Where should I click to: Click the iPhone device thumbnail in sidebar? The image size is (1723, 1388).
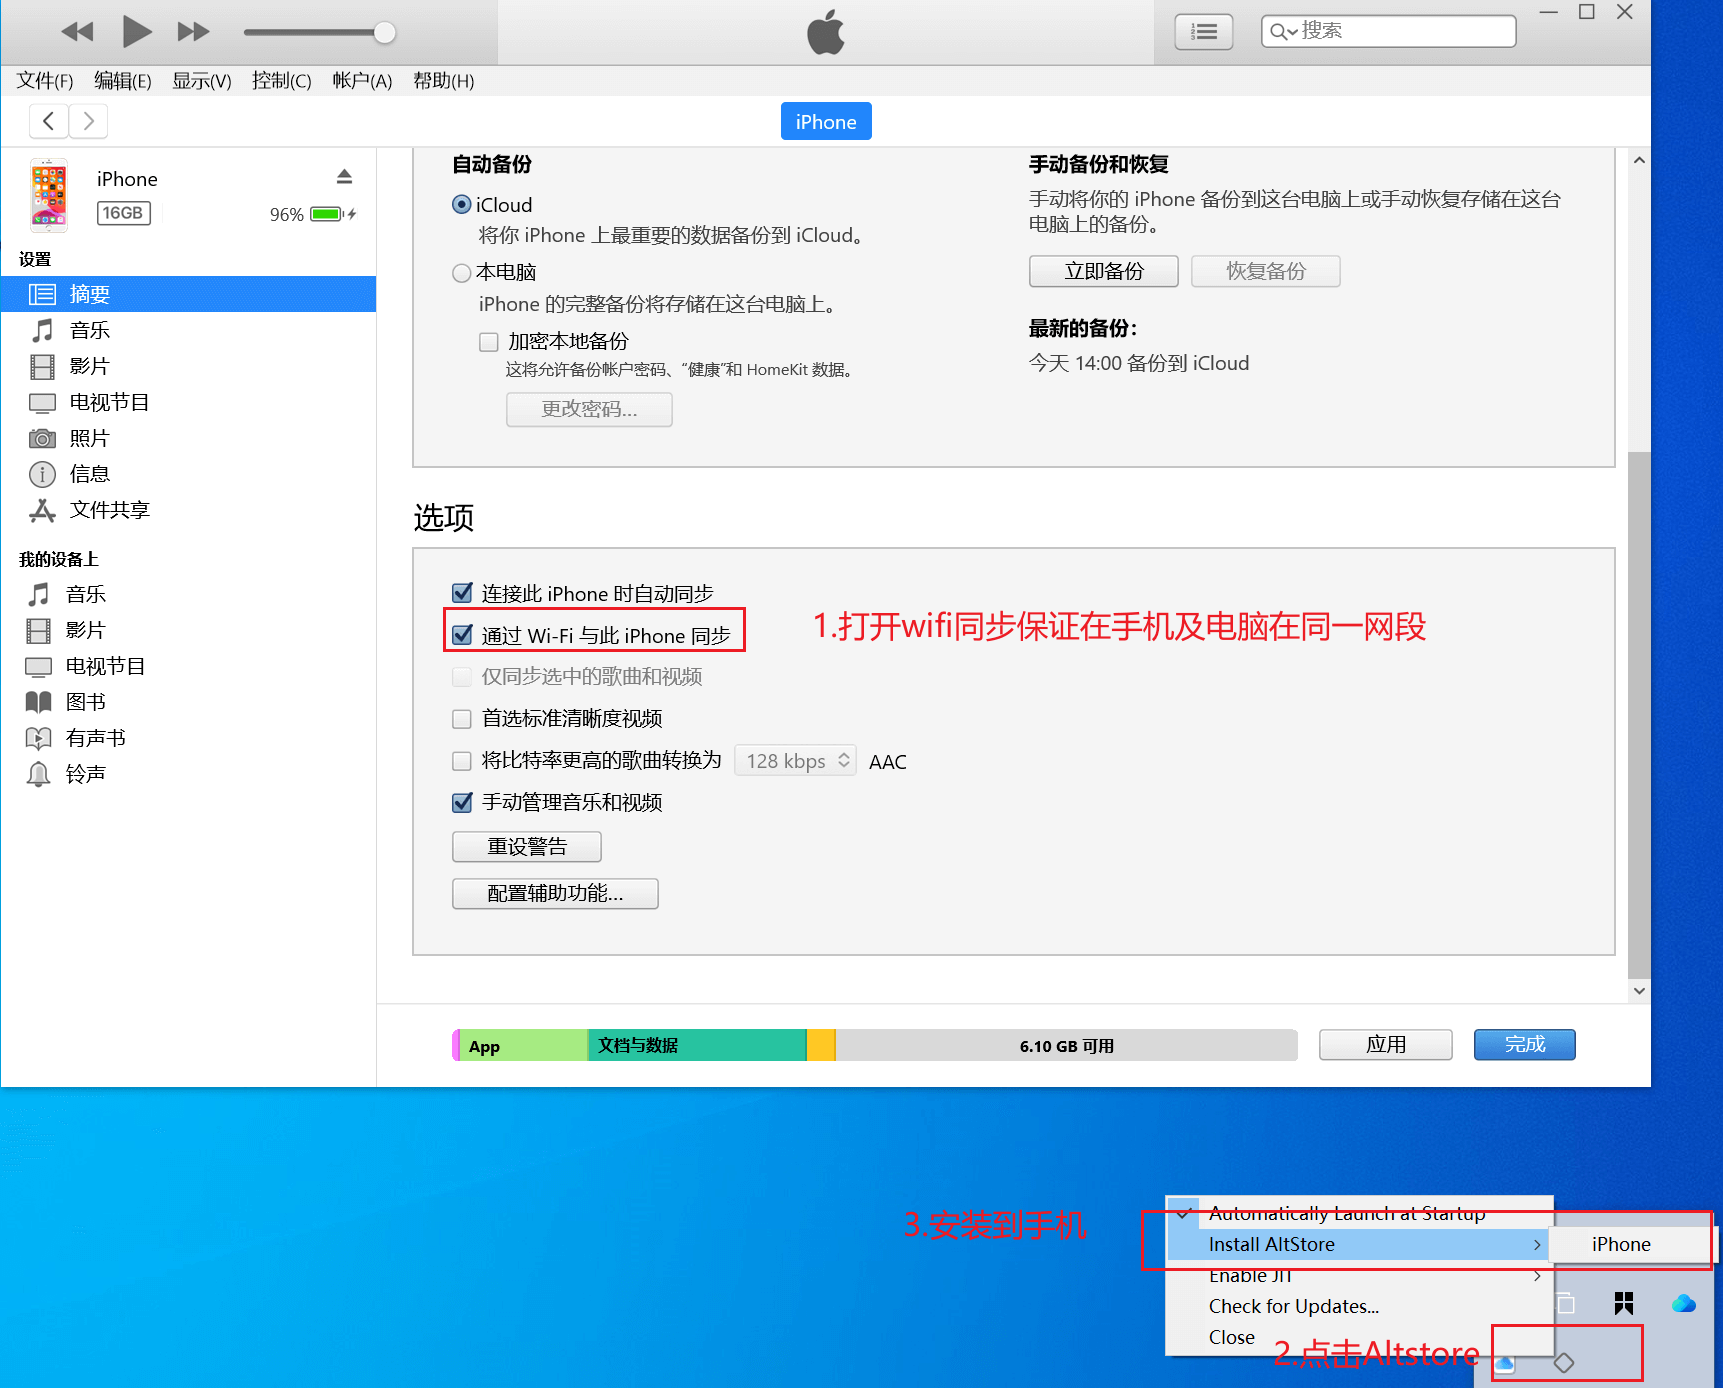coord(49,194)
